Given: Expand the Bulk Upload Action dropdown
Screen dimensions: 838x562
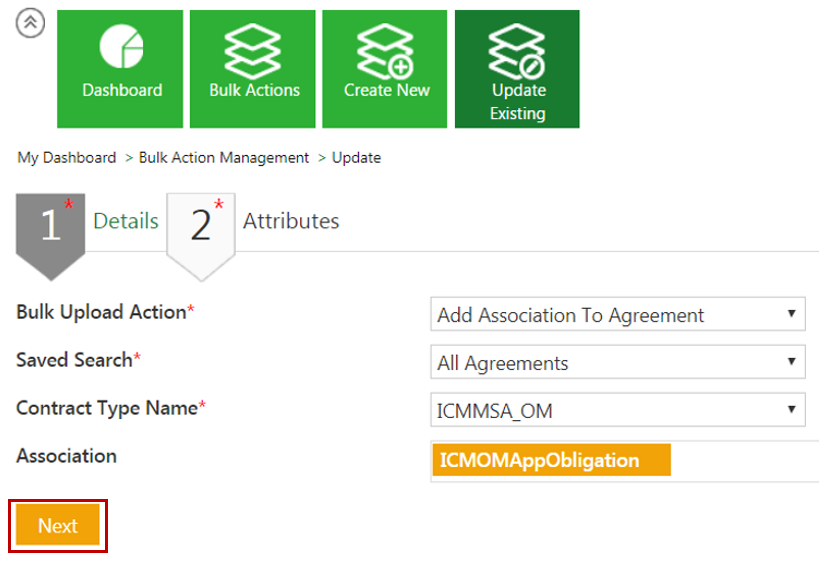Looking at the screenshot, I should [617, 315].
